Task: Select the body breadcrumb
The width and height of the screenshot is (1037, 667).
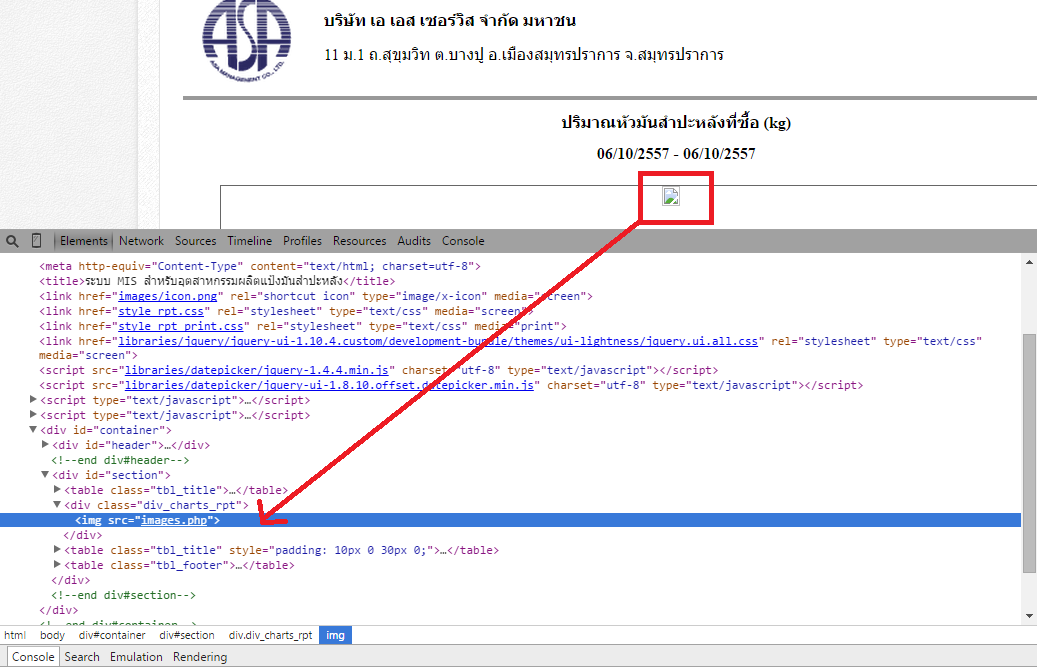Action: [52, 635]
